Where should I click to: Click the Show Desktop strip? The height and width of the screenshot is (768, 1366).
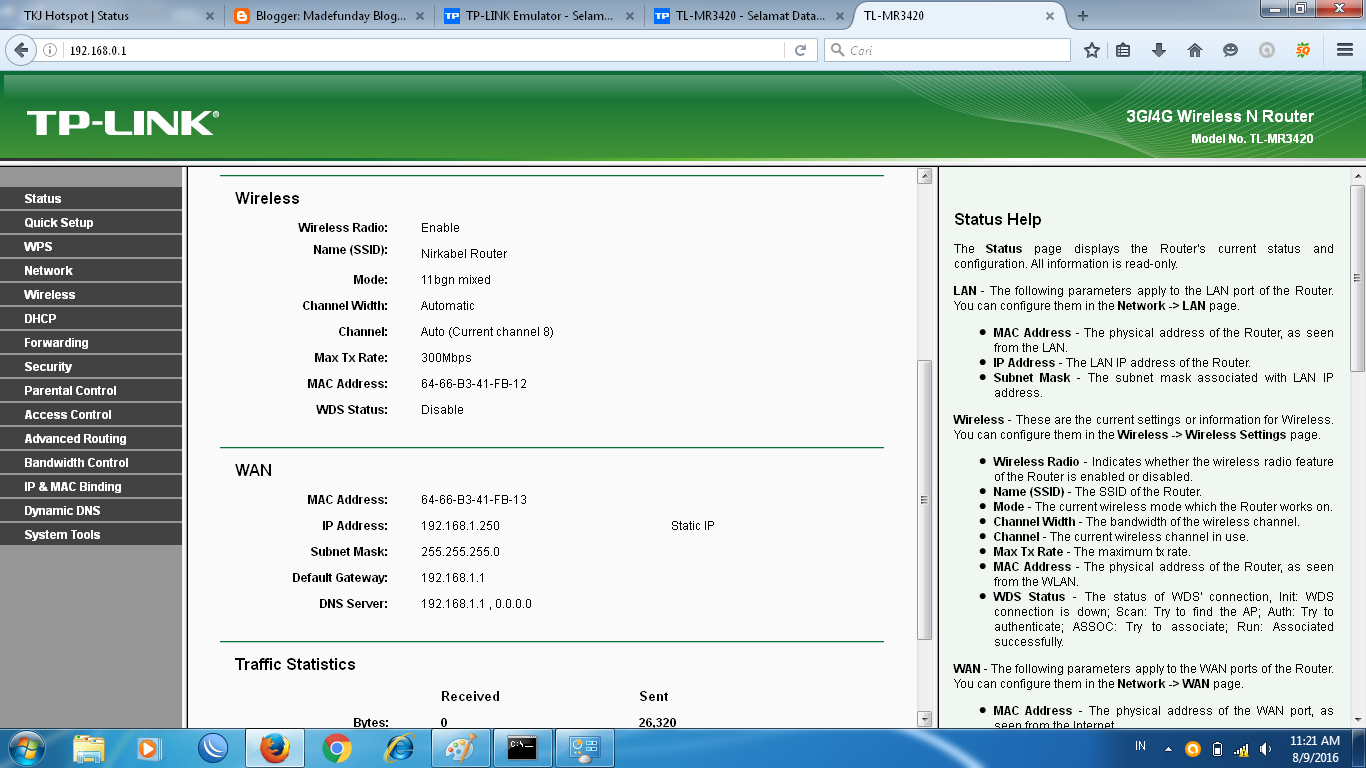(1359, 748)
